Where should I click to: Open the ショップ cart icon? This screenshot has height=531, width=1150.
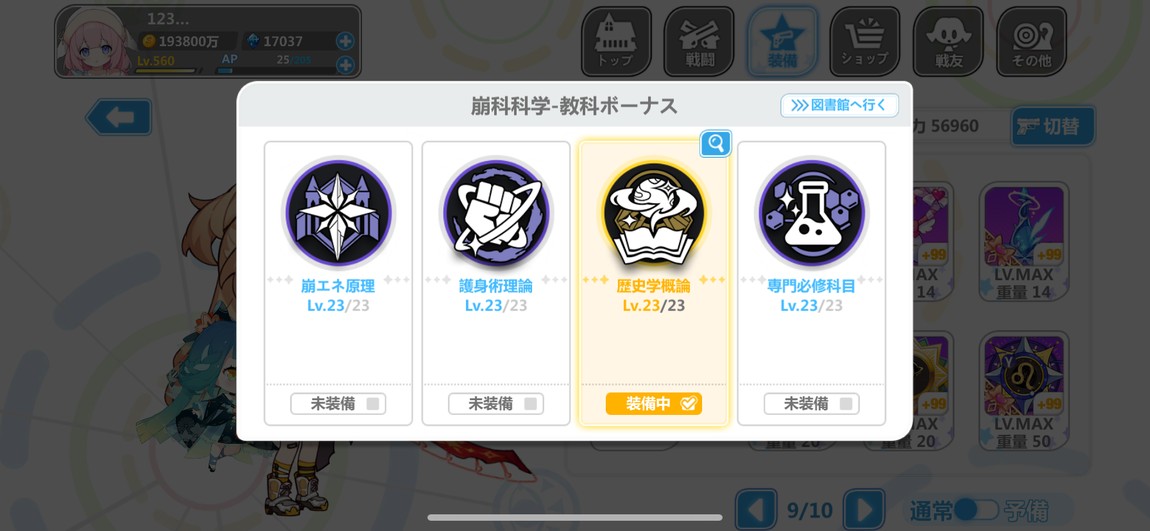864,41
